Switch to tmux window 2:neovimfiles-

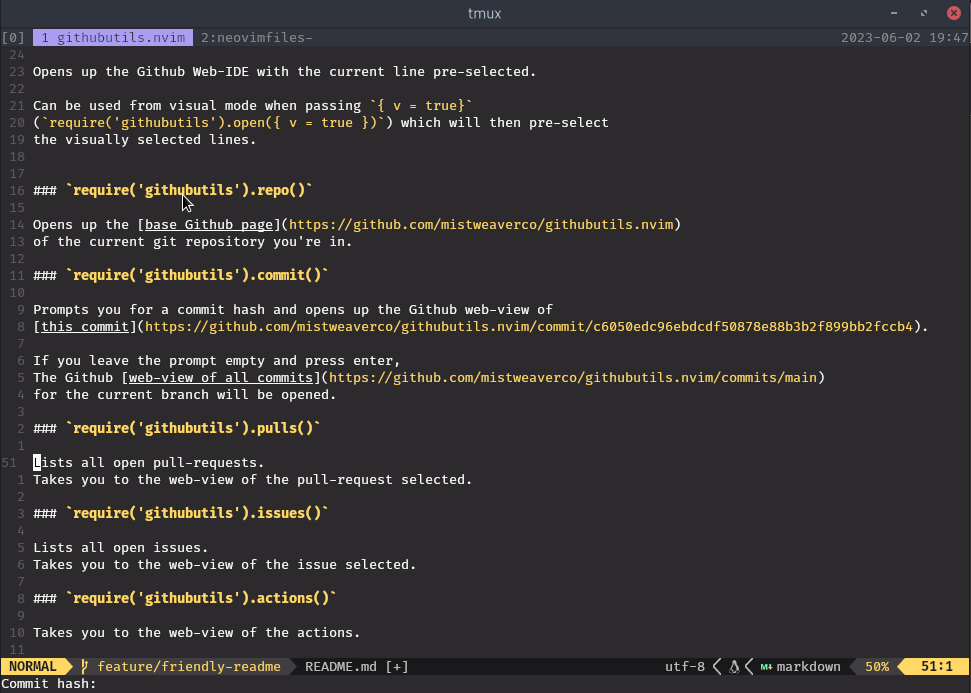click(256, 38)
